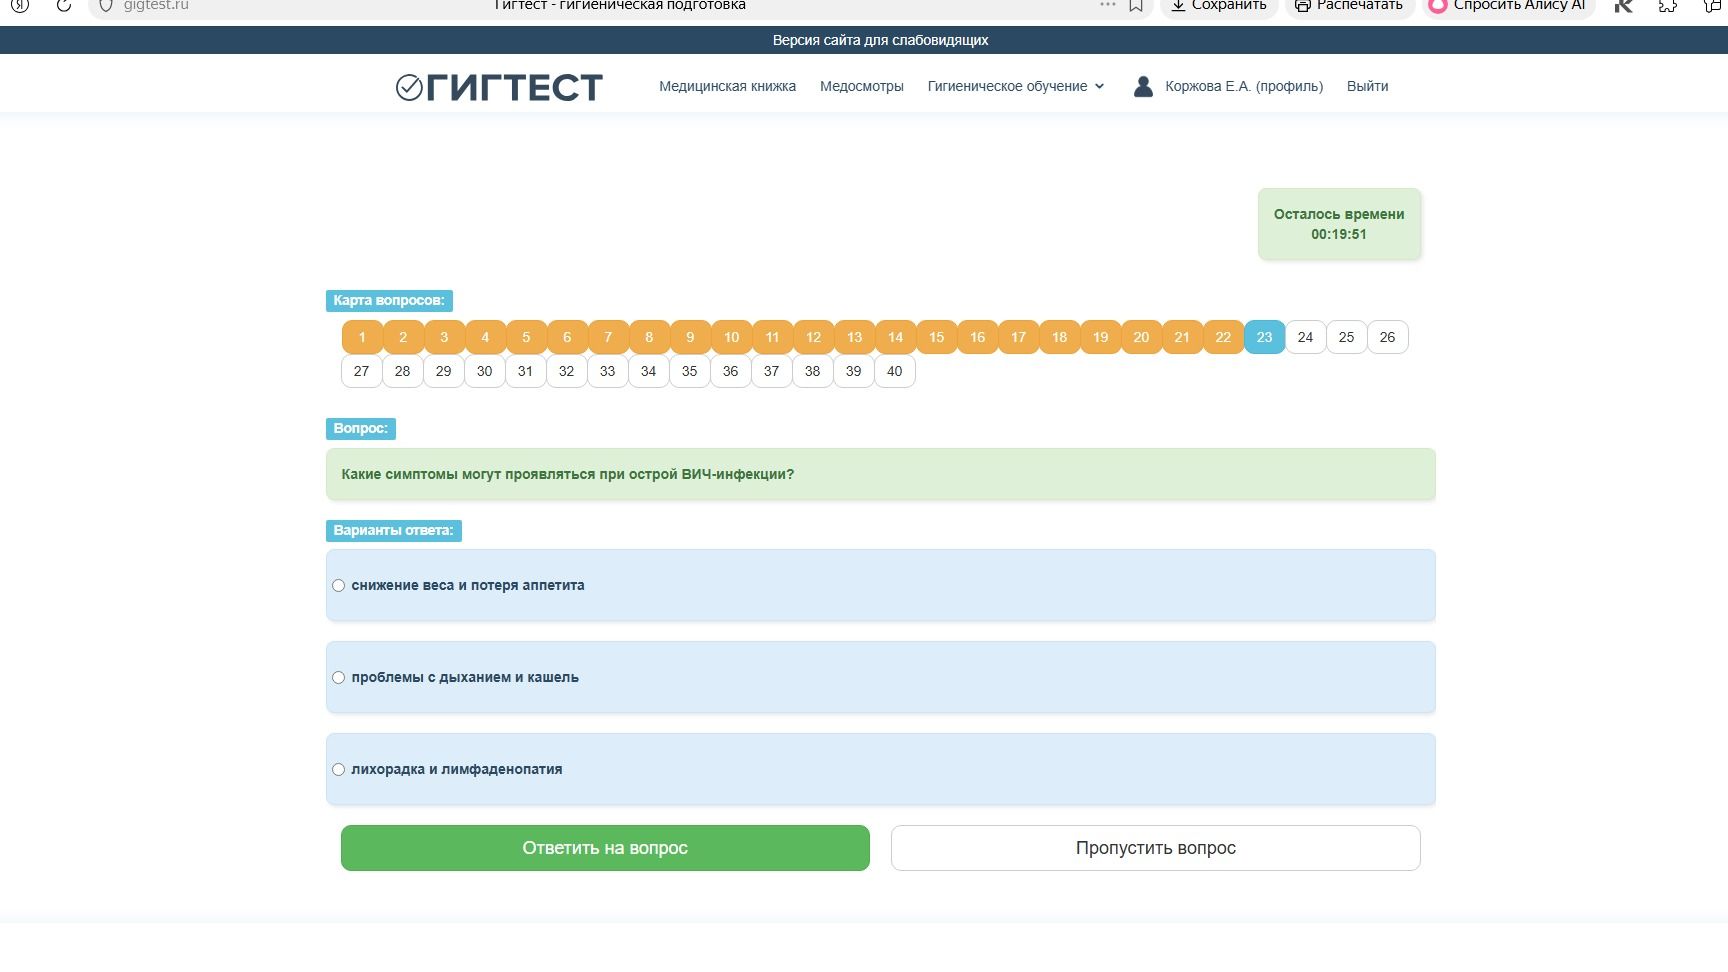Screen dimensions: 1728x972
Task: Reload the page with the refresh icon
Action: 63,5
